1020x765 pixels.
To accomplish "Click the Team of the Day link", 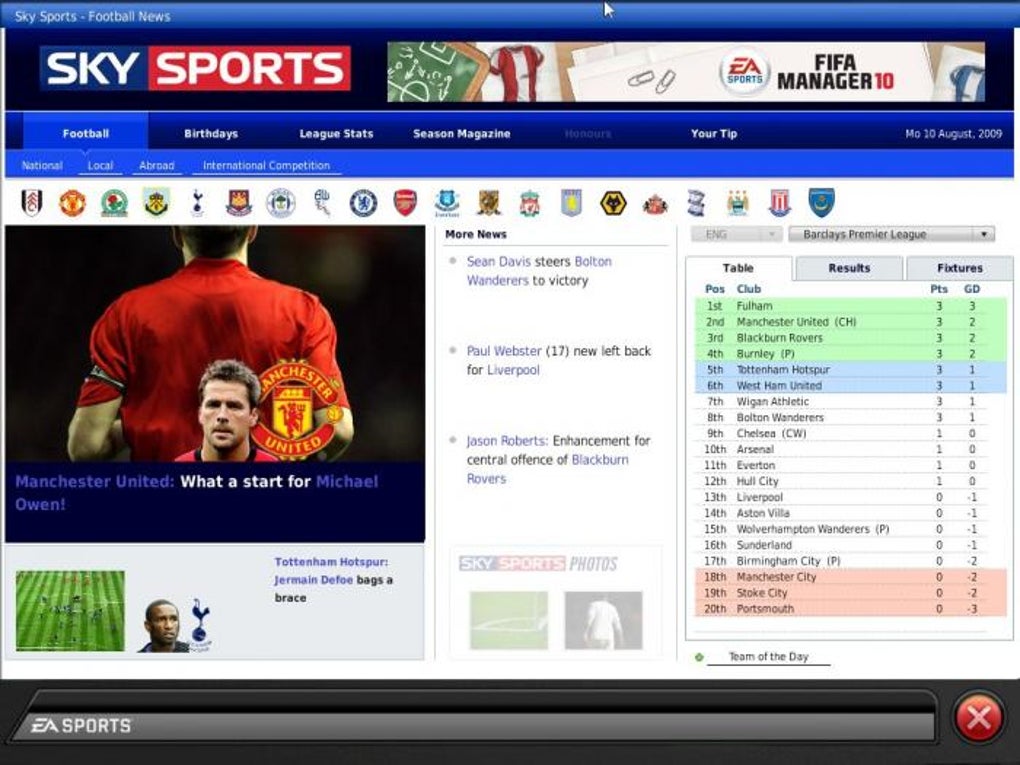I will [x=768, y=657].
